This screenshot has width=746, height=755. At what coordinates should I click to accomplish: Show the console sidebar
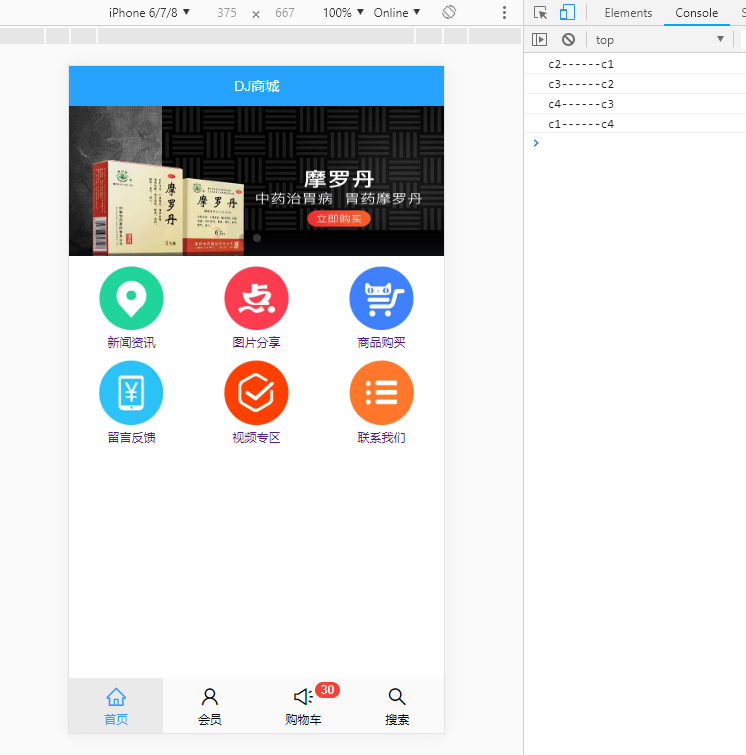tap(539, 39)
